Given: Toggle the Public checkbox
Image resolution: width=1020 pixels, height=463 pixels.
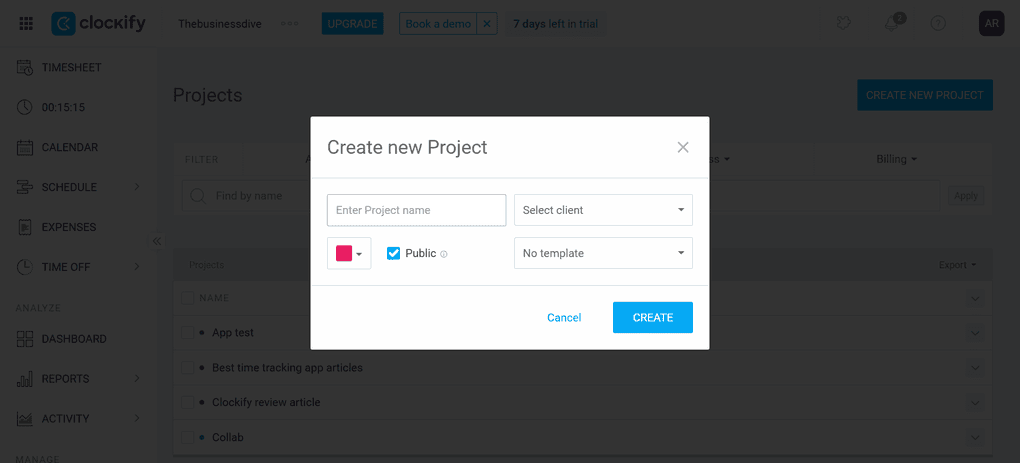Looking at the screenshot, I should [x=393, y=254].
